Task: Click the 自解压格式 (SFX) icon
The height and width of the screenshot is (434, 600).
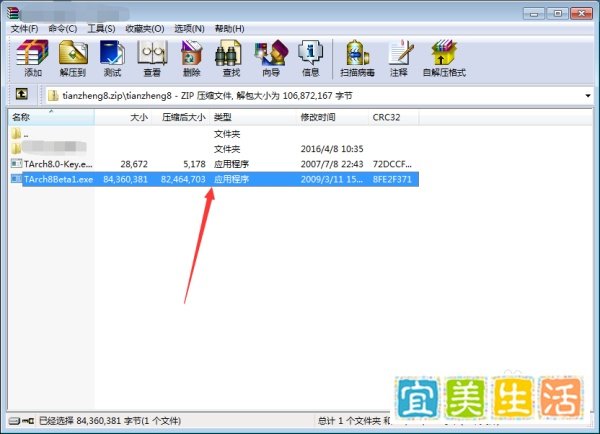Action: point(444,53)
